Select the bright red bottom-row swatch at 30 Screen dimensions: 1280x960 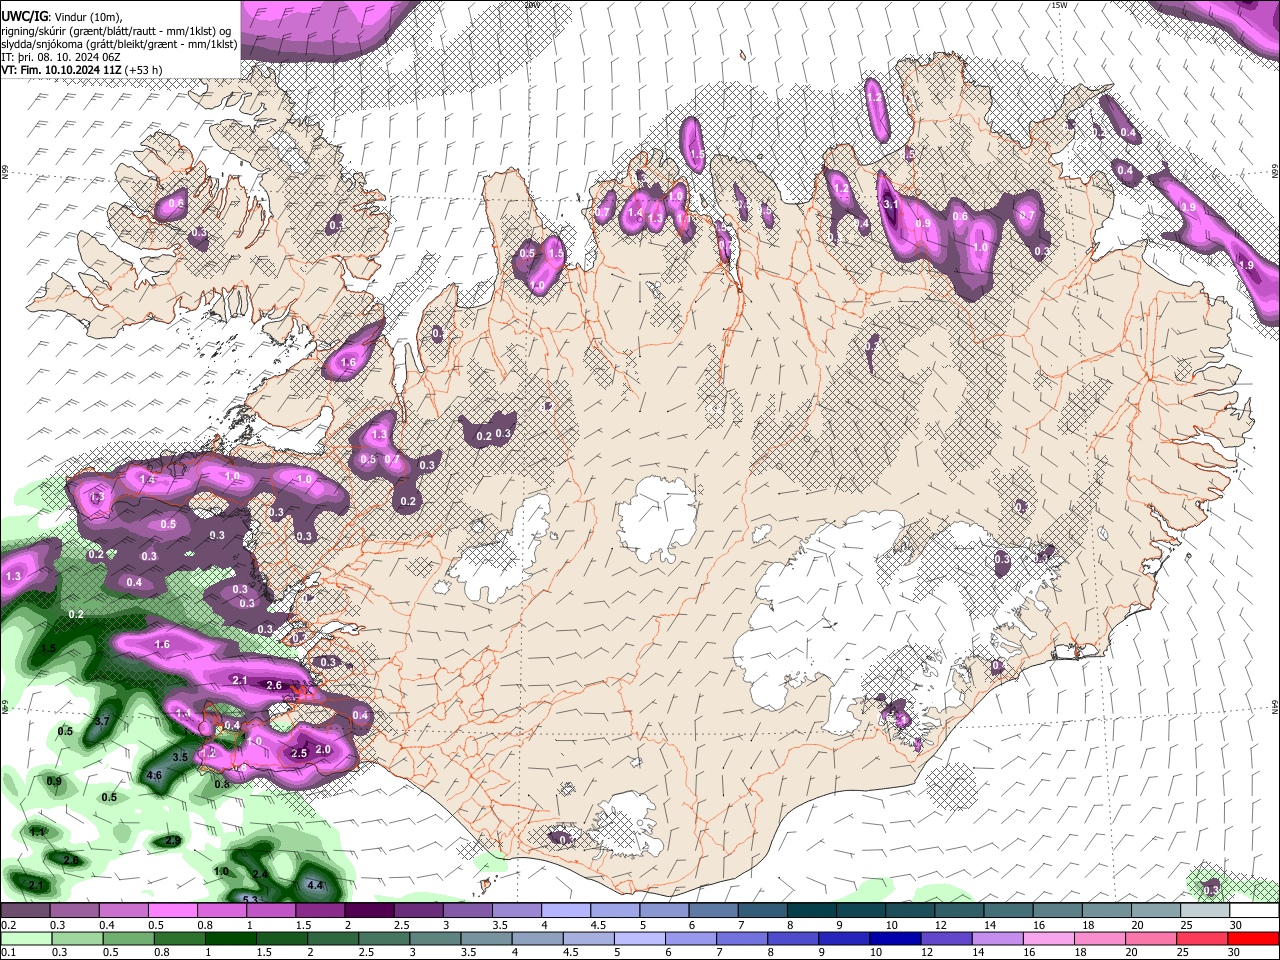pyautogui.click(x=1253, y=939)
